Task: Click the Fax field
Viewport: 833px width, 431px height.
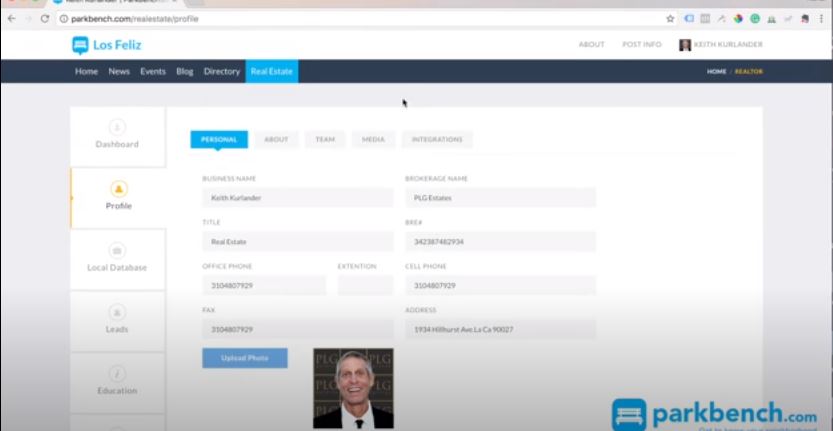Action: click(298, 329)
